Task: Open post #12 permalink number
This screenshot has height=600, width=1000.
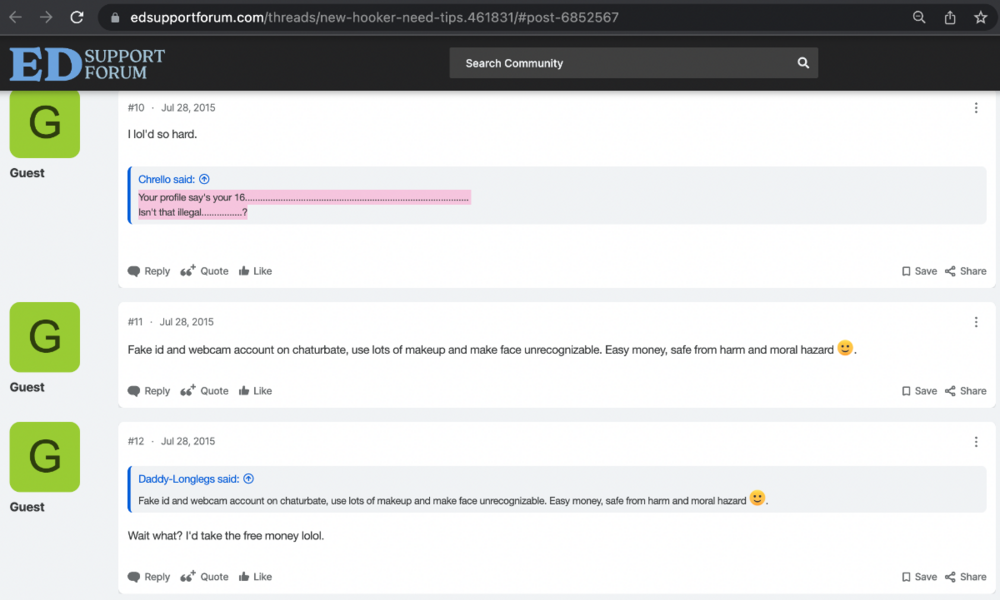Action: click(x=136, y=441)
